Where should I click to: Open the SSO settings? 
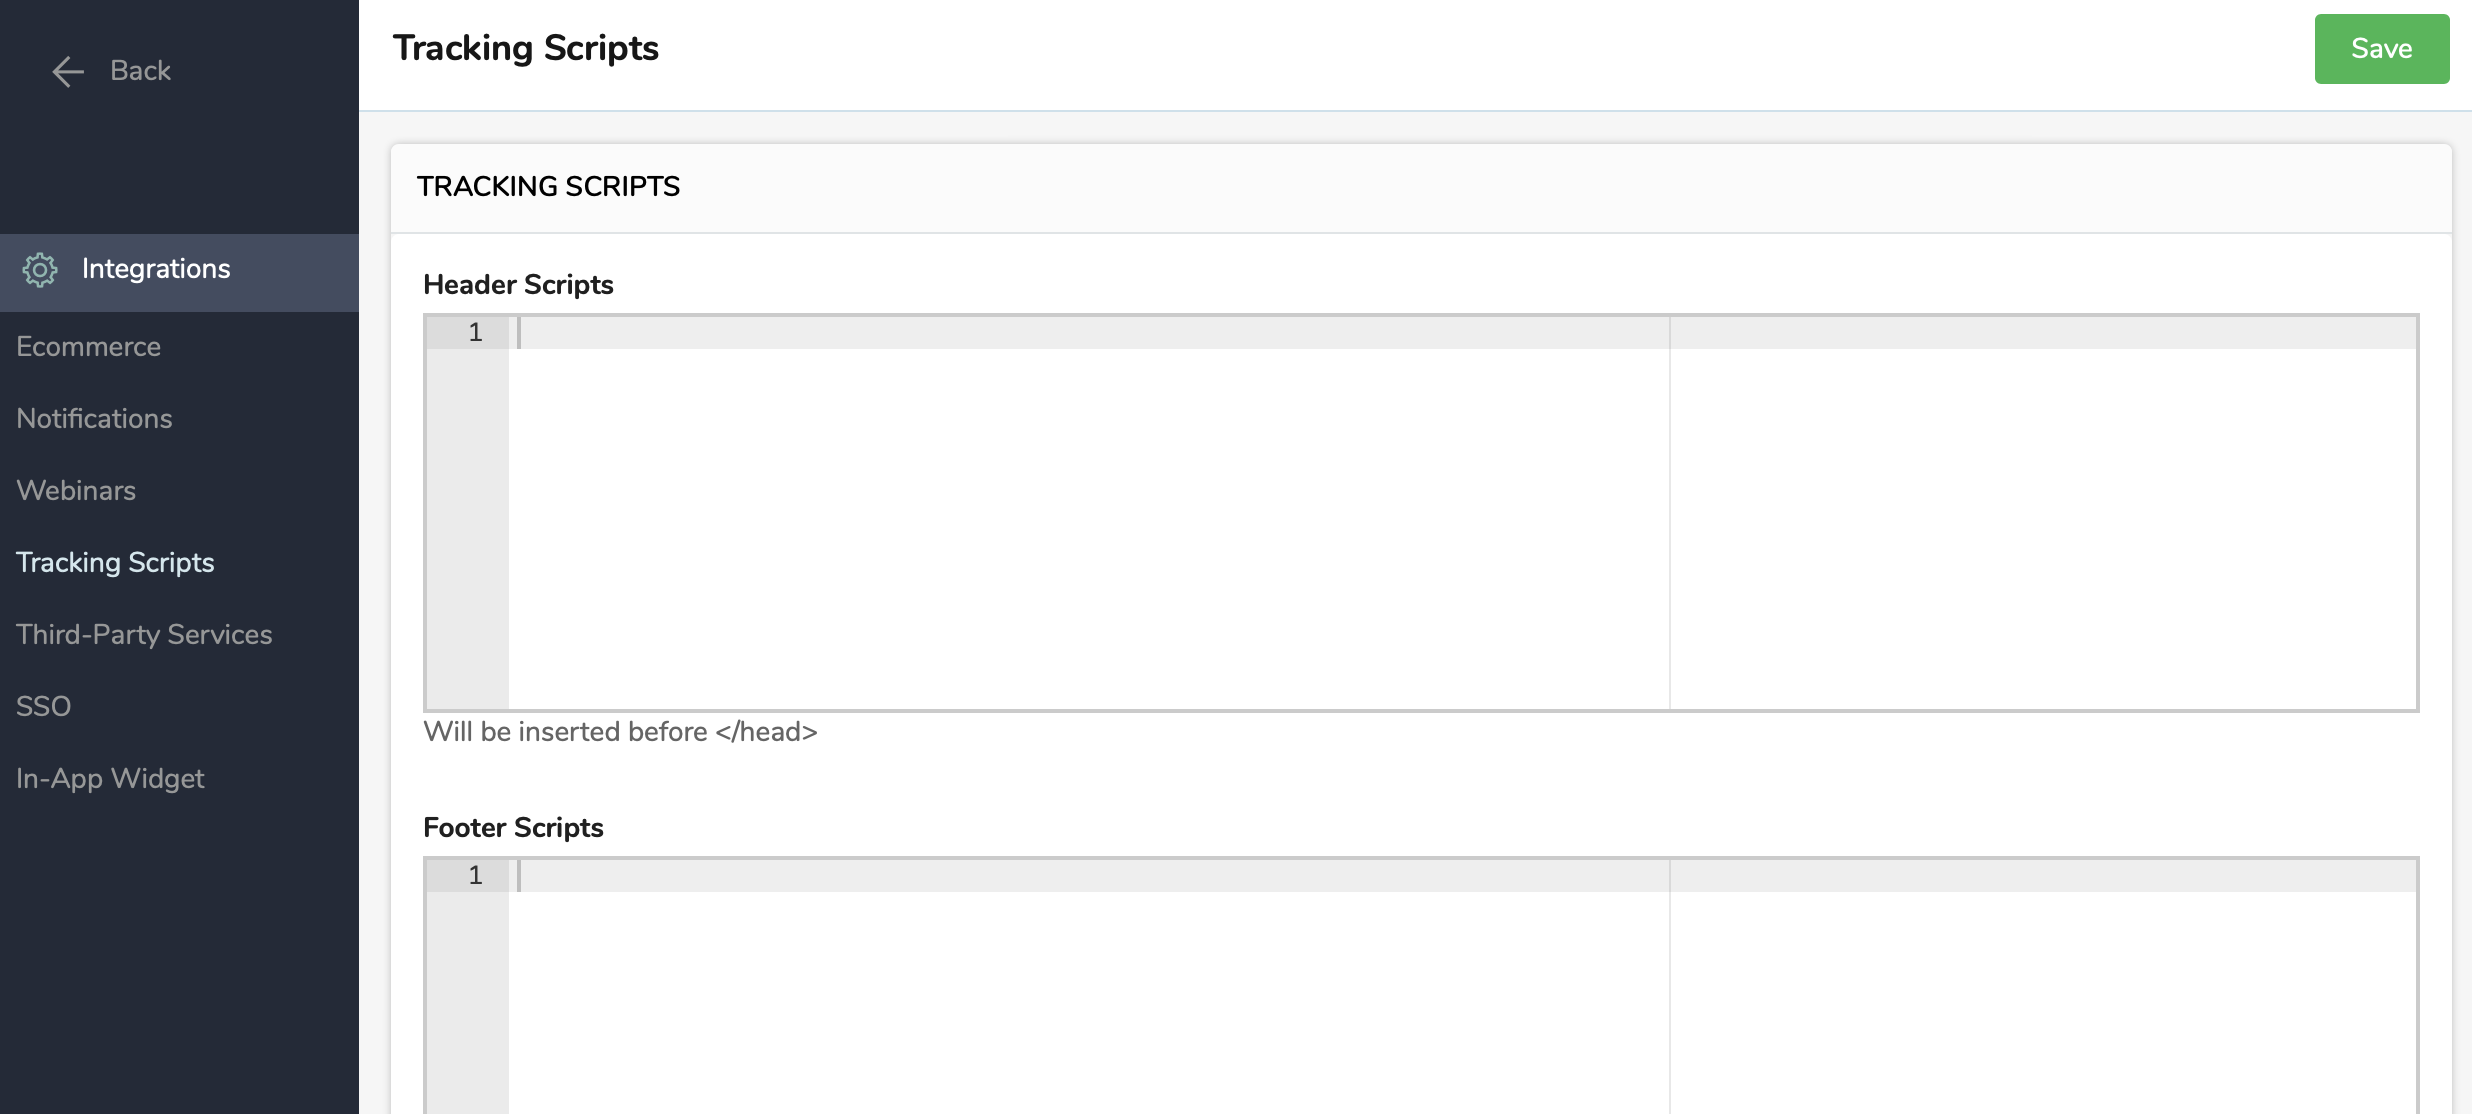[x=43, y=707]
